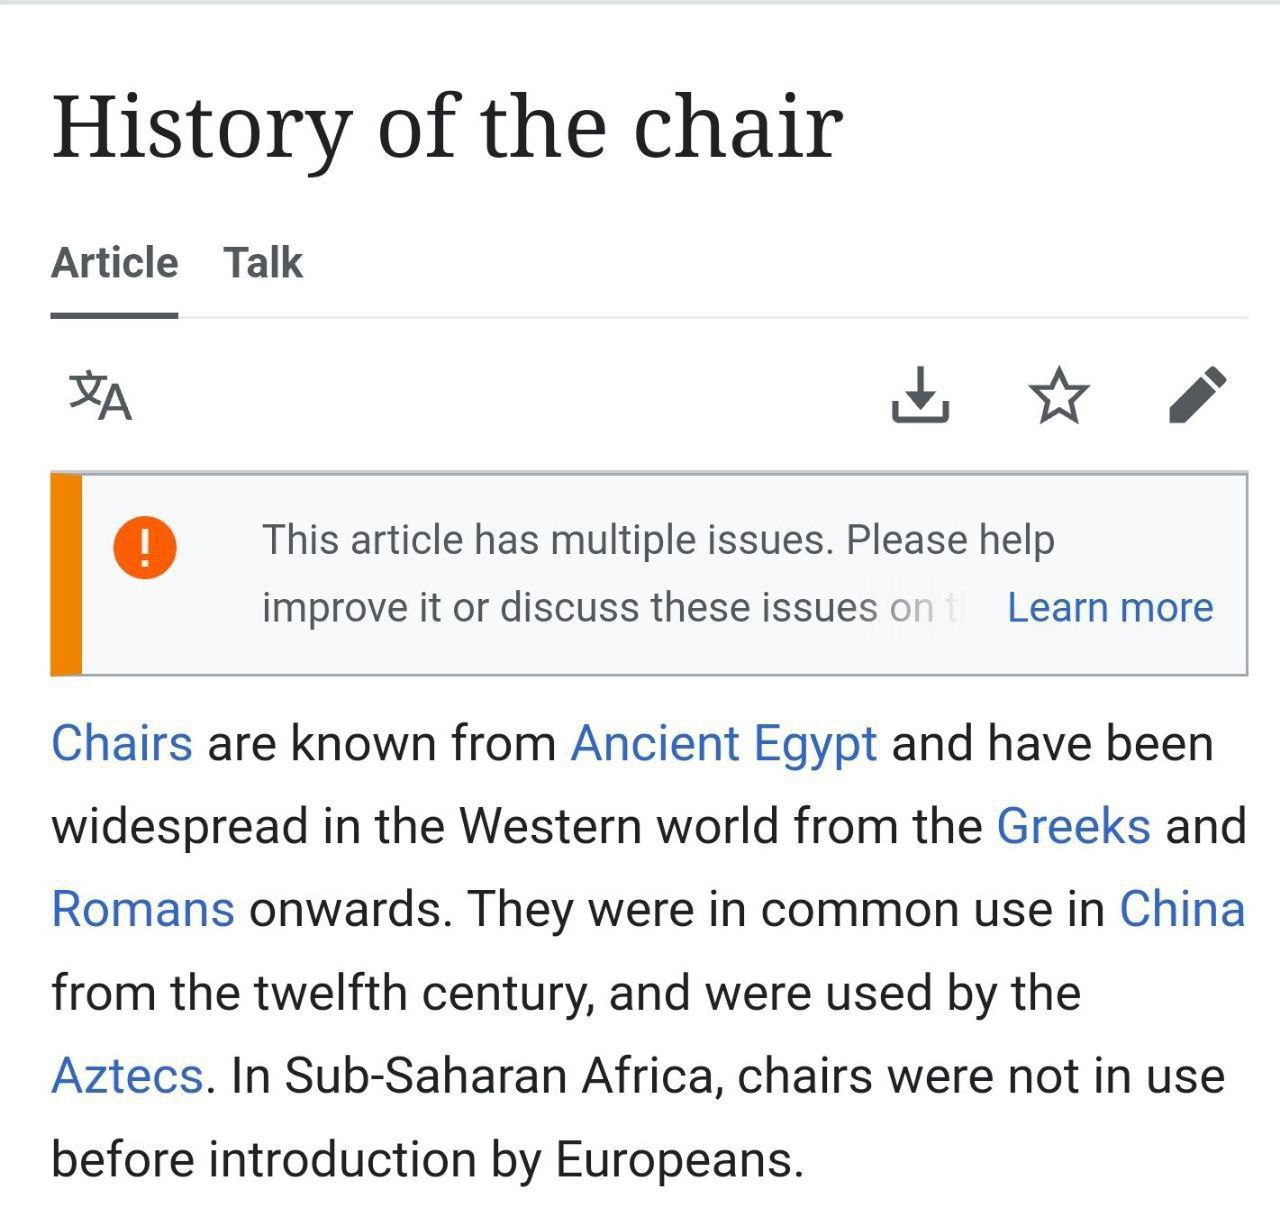Edit the article using the pencil icon

[x=1197, y=395]
